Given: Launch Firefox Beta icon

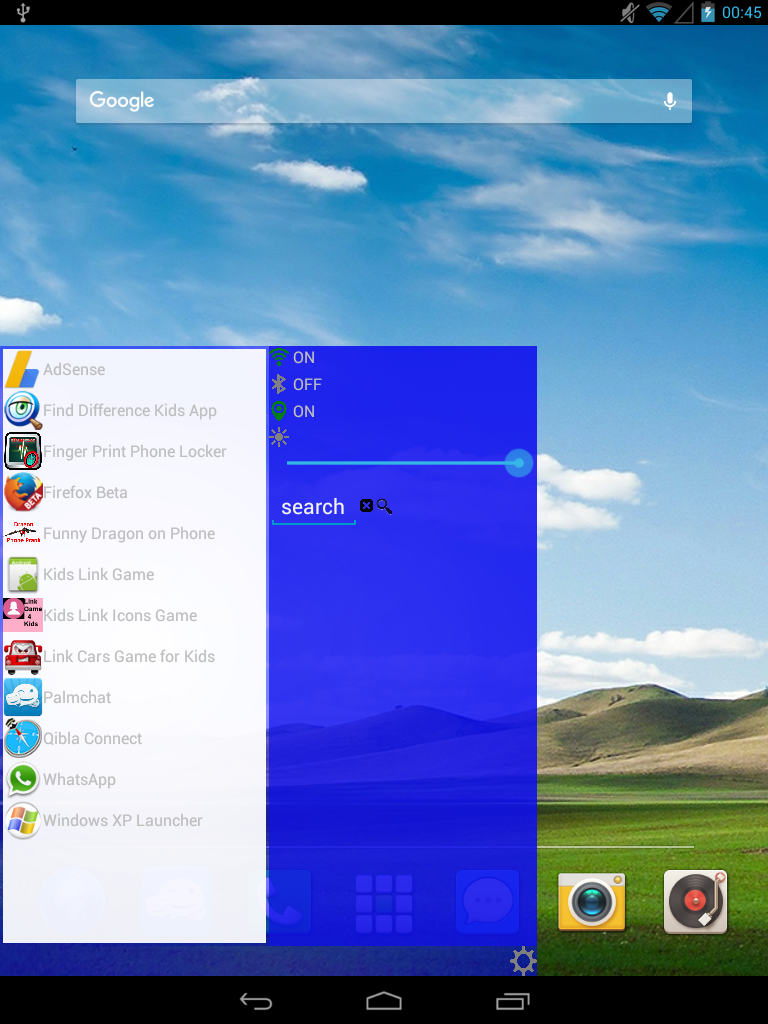Looking at the screenshot, I should [23, 492].
